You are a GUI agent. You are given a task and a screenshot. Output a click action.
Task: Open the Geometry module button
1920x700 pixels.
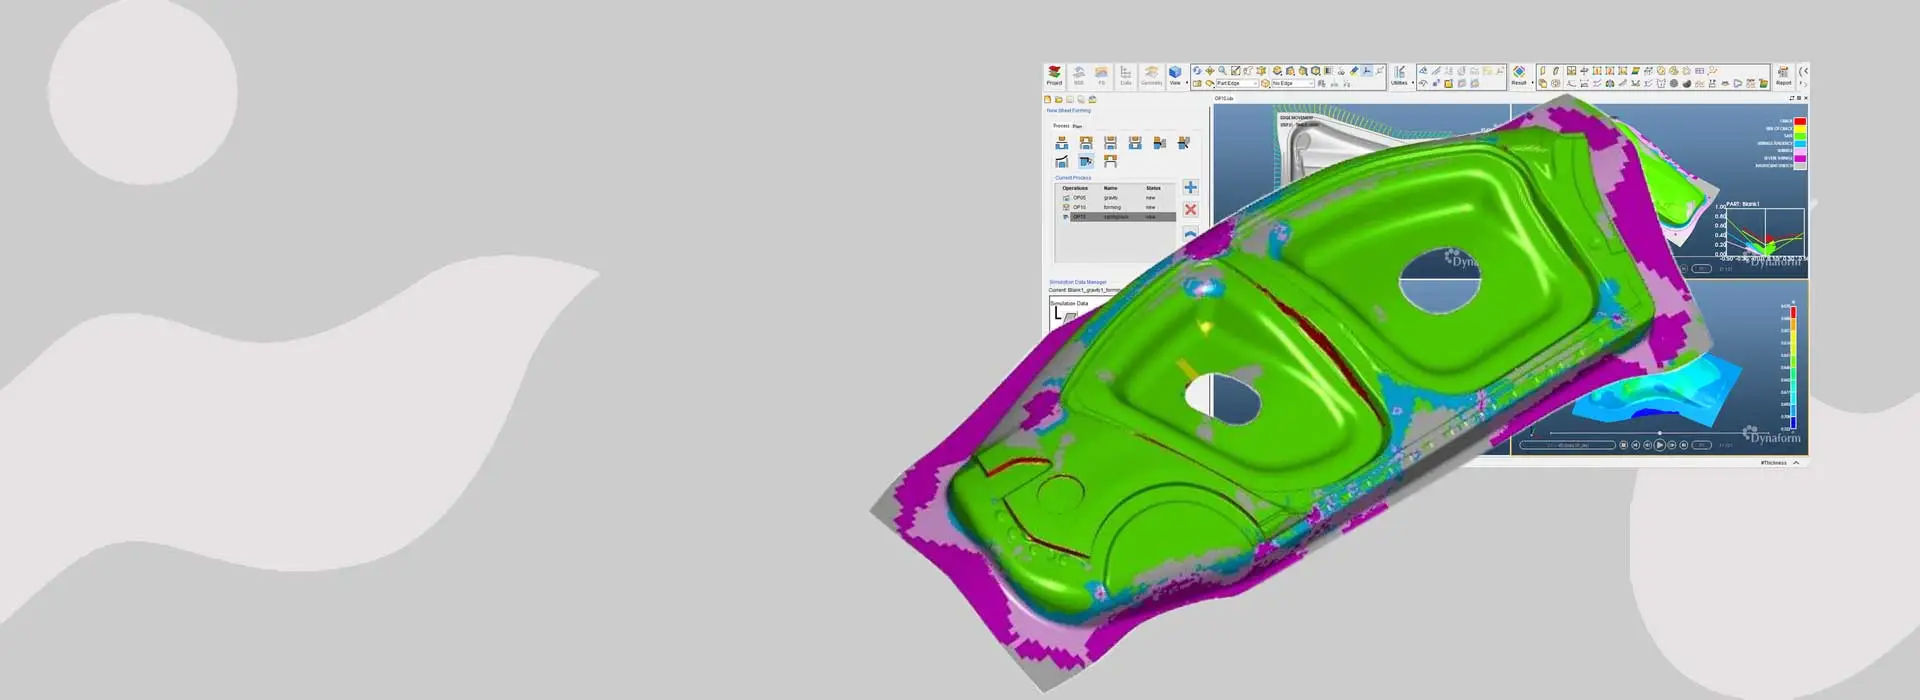point(1151,76)
